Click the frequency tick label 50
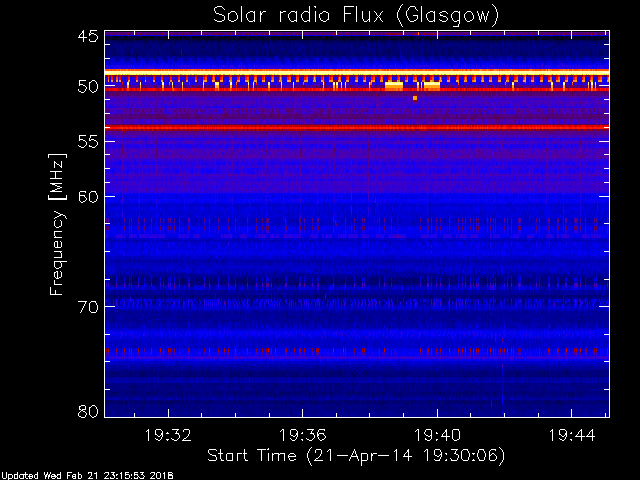Viewport: 640px width, 480px height. pos(88,87)
